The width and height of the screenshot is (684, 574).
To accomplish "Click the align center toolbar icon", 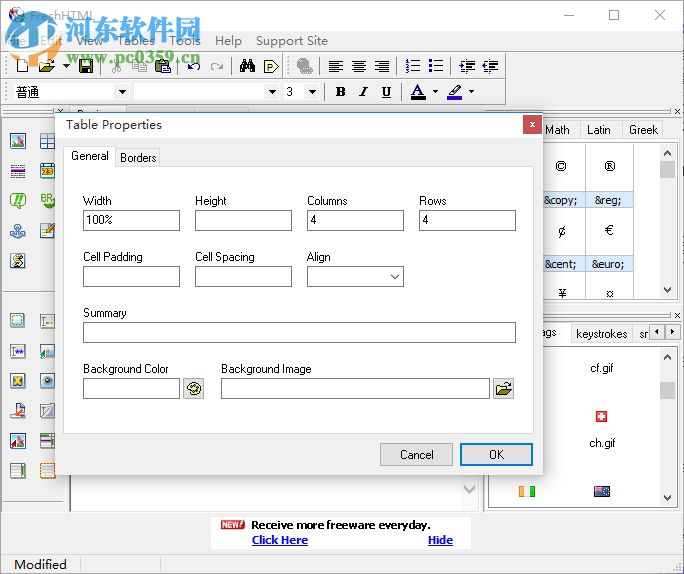I will pyautogui.click(x=359, y=66).
